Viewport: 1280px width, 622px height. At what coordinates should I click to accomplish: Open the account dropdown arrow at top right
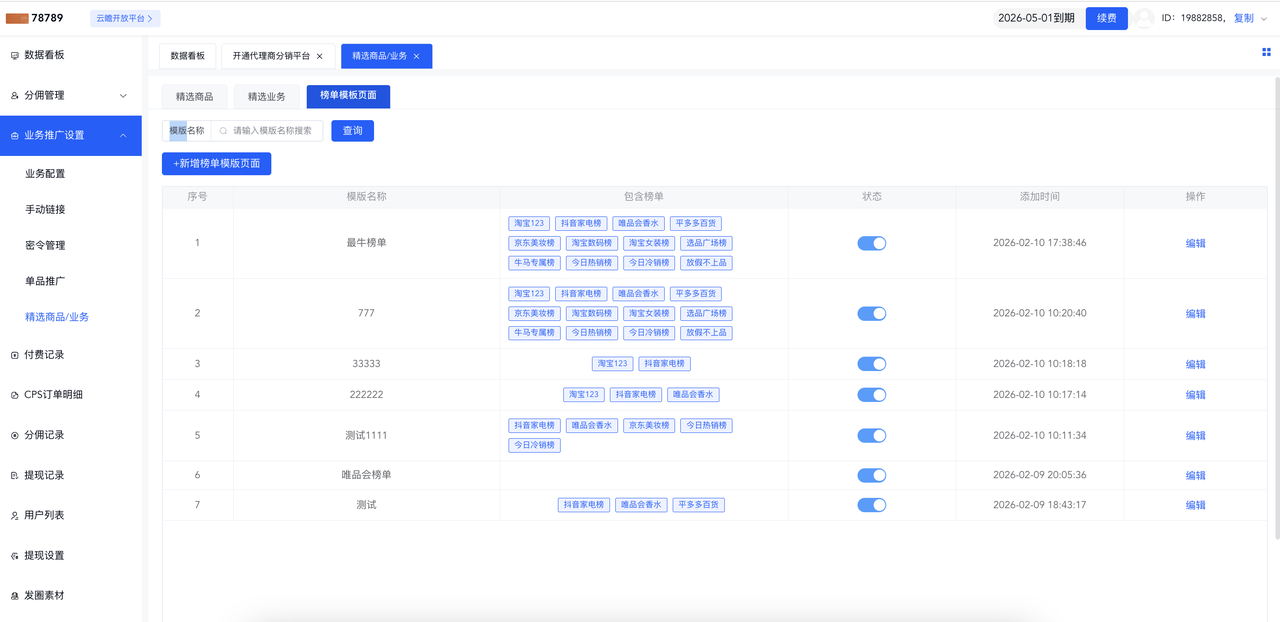coord(1264,19)
